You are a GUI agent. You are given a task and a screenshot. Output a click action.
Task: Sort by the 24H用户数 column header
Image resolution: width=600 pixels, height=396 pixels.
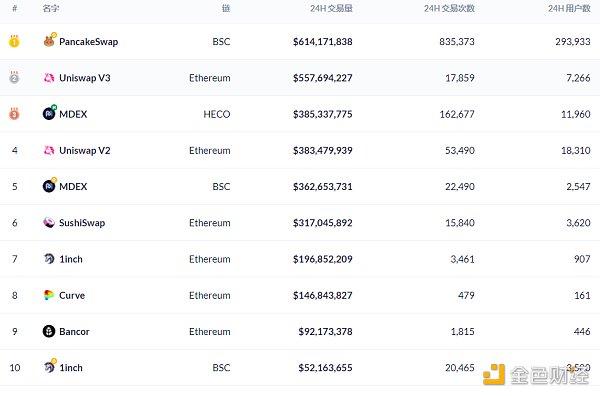pos(569,8)
